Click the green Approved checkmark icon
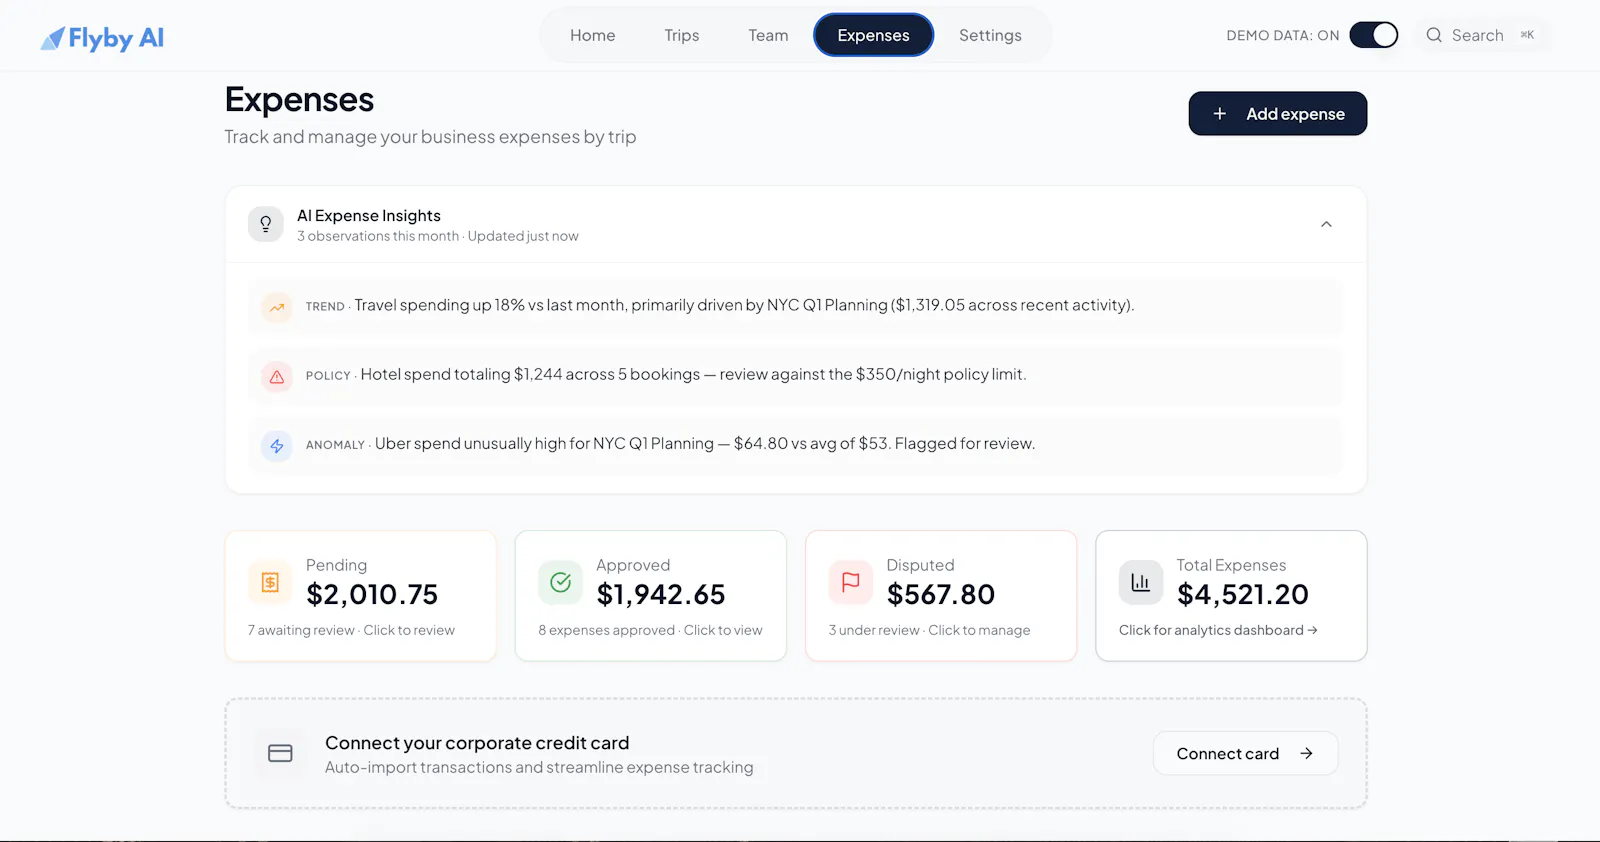The height and width of the screenshot is (842, 1600). click(x=560, y=582)
